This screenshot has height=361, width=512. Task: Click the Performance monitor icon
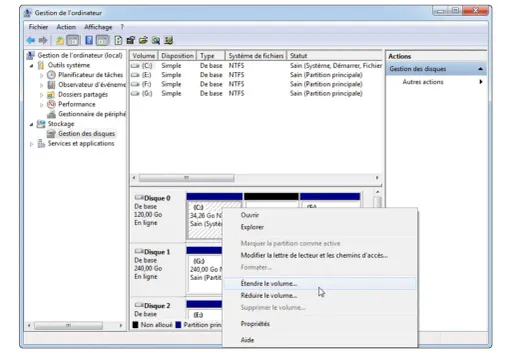point(51,104)
